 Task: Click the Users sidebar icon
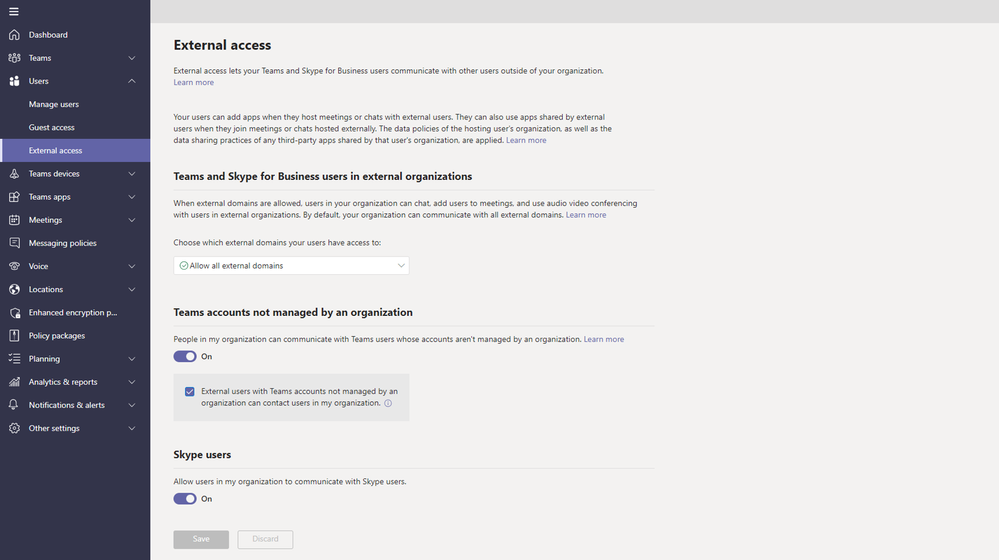coord(14,81)
